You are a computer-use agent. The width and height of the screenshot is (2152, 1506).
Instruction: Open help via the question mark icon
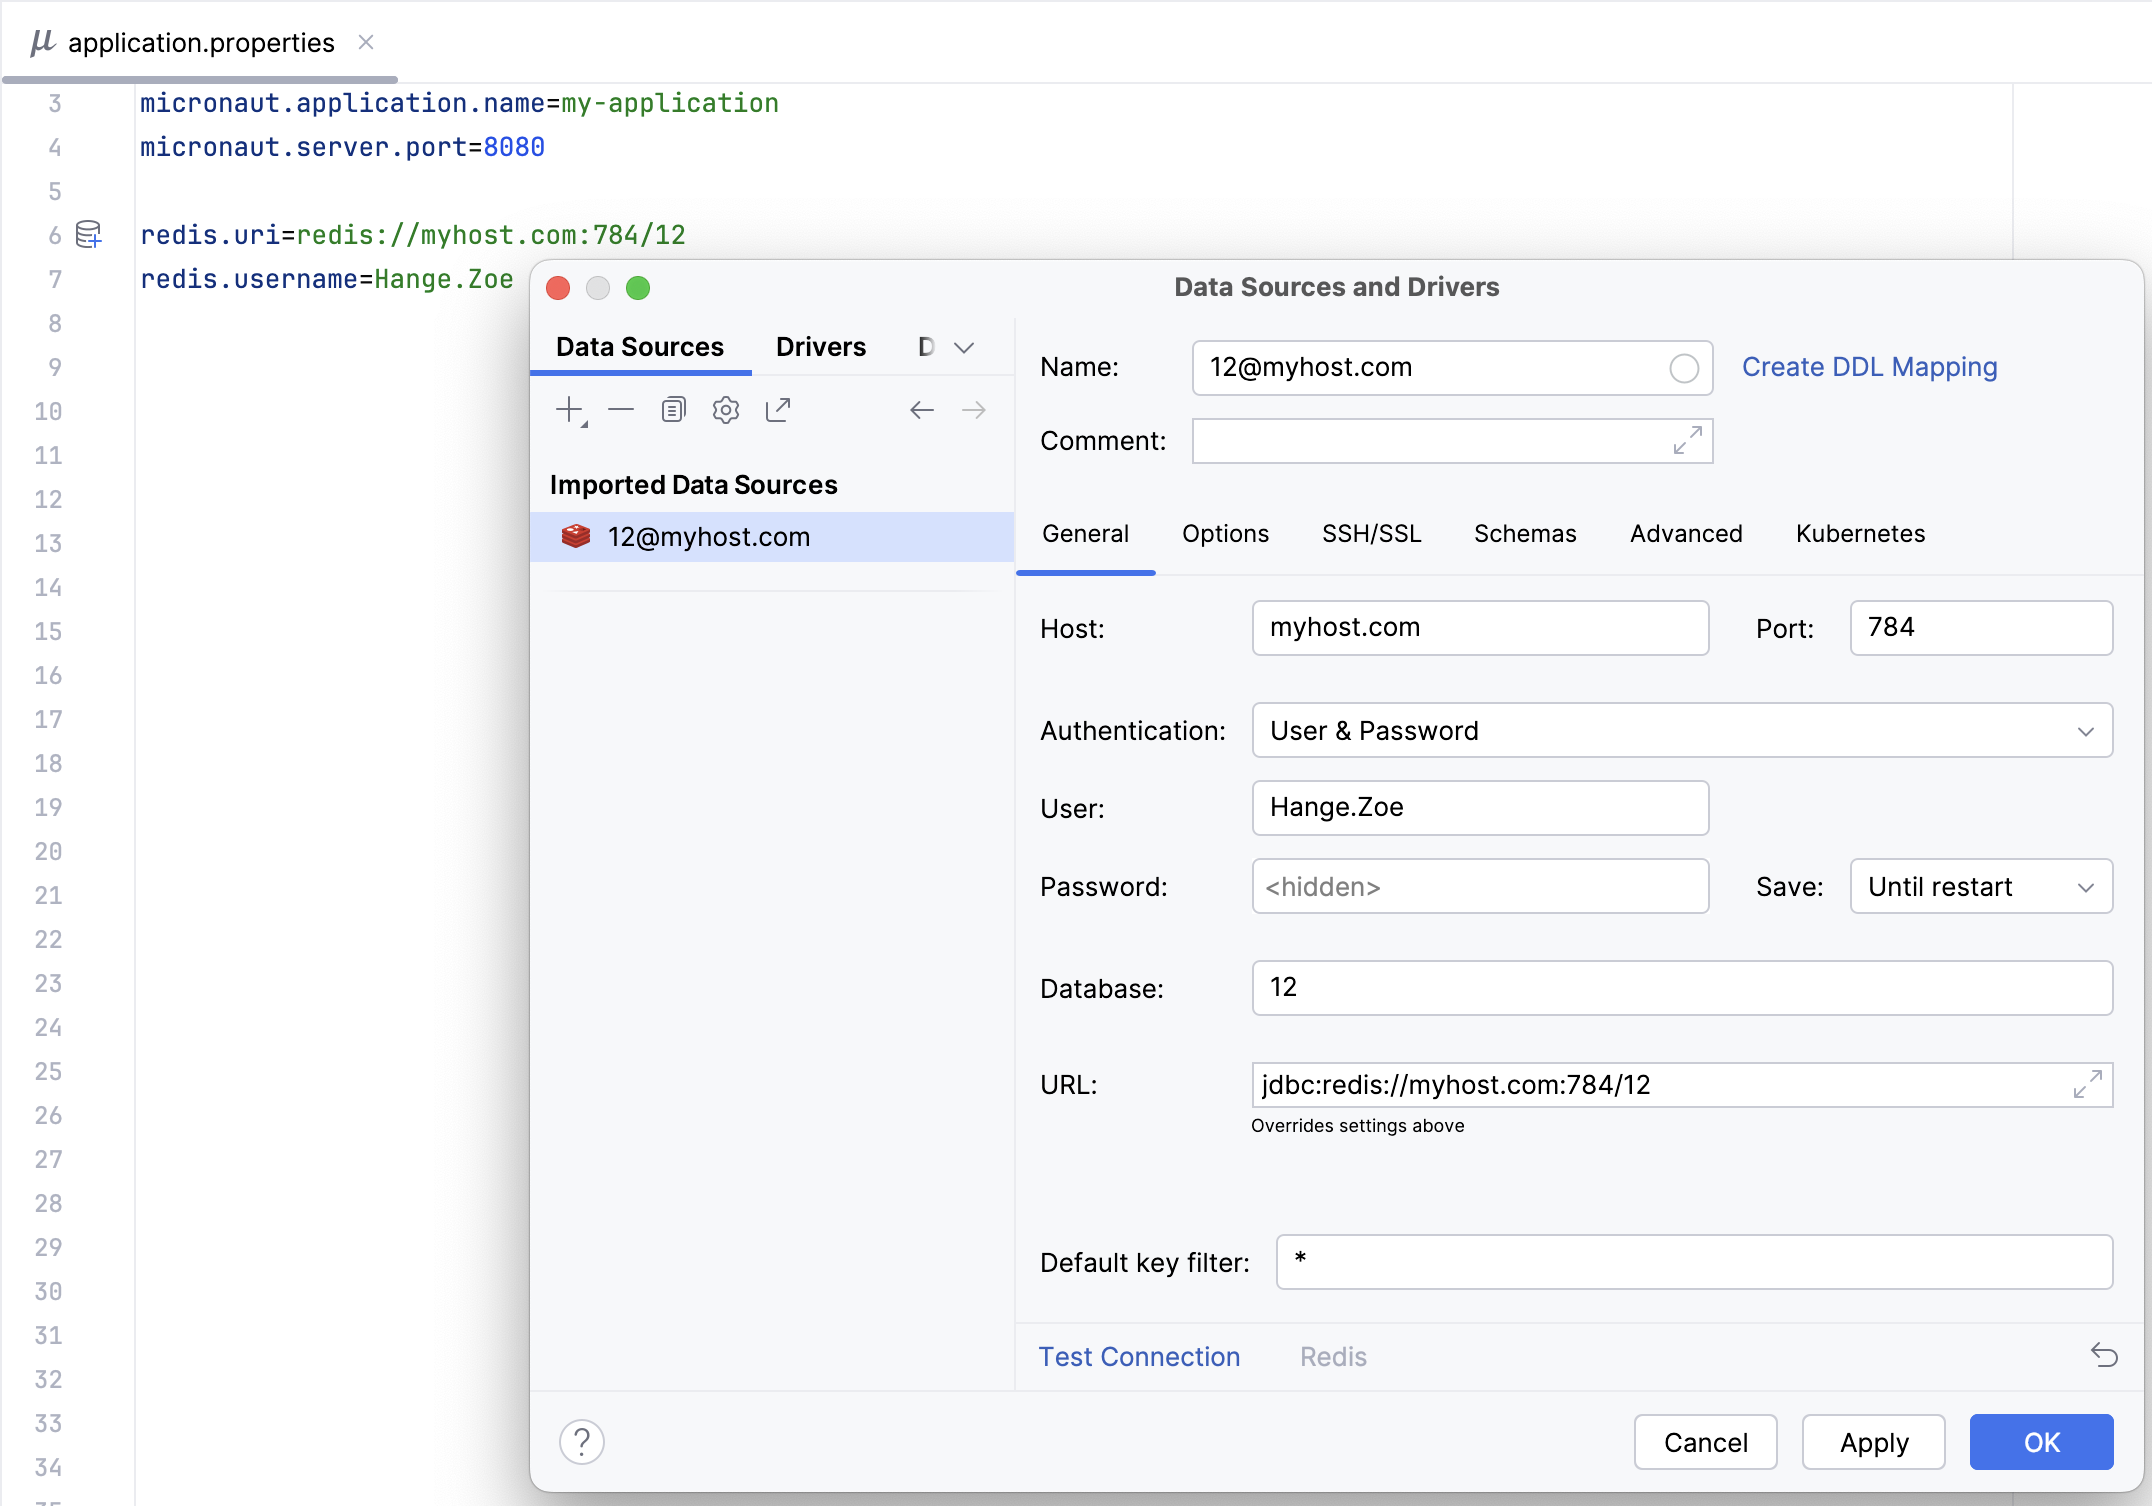[582, 1441]
